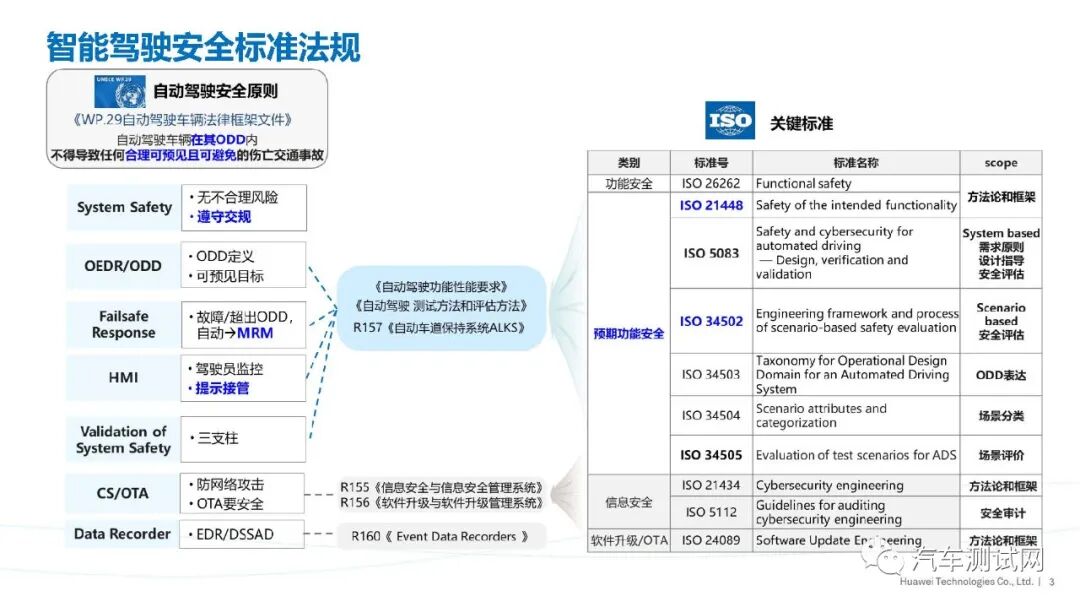
Task: Select the 软件升级/OTA category cell
Action: click(x=629, y=540)
